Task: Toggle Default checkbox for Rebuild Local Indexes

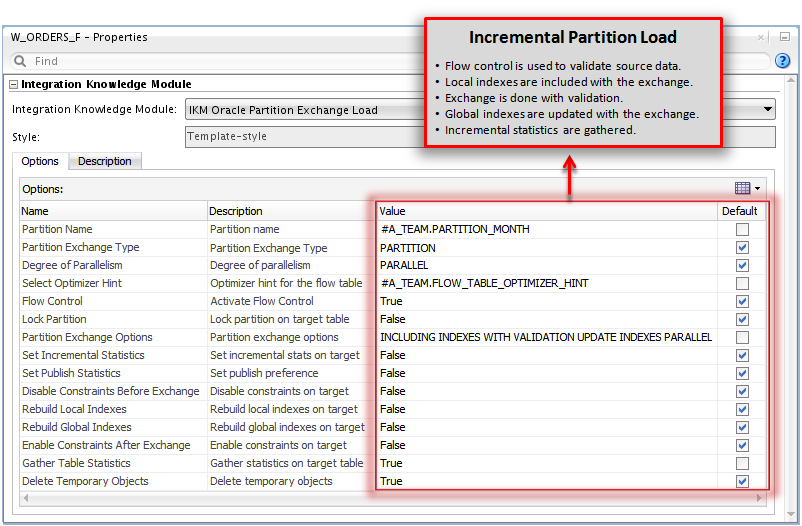Action: coord(742,409)
